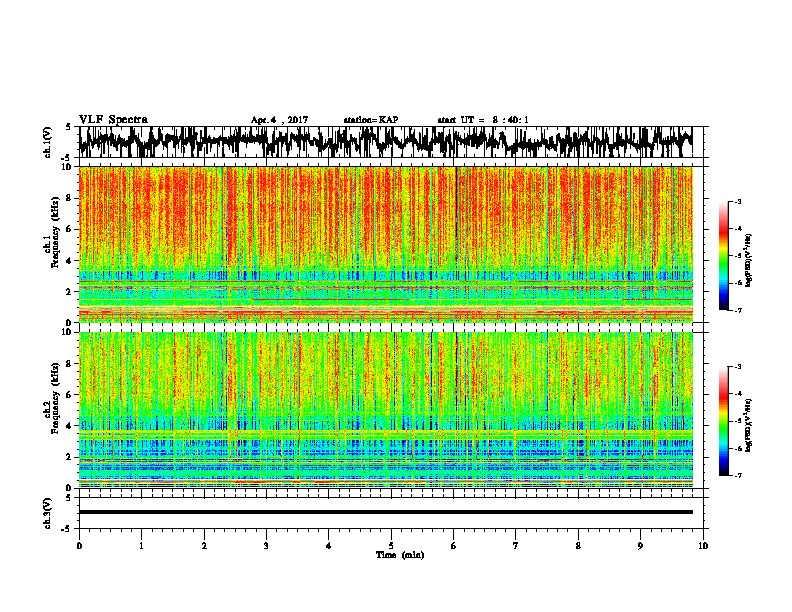Click the "ch.2 Frequency (kHz)" axis label
792x612 pixels.
click(x=51, y=398)
